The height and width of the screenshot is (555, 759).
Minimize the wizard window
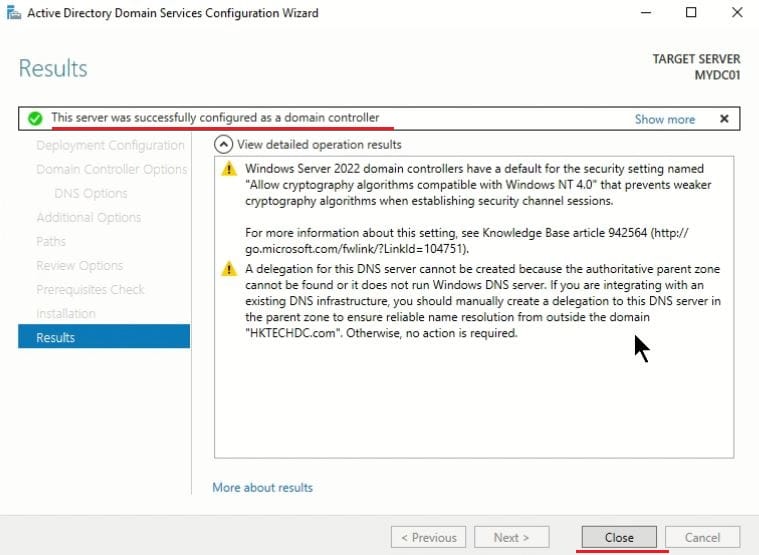coord(646,12)
